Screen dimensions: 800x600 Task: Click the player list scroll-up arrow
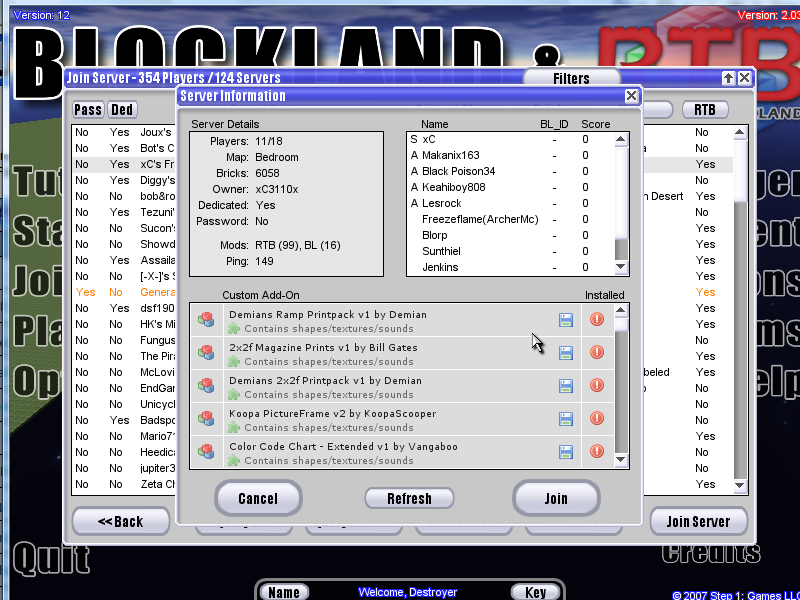click(620, 139)
